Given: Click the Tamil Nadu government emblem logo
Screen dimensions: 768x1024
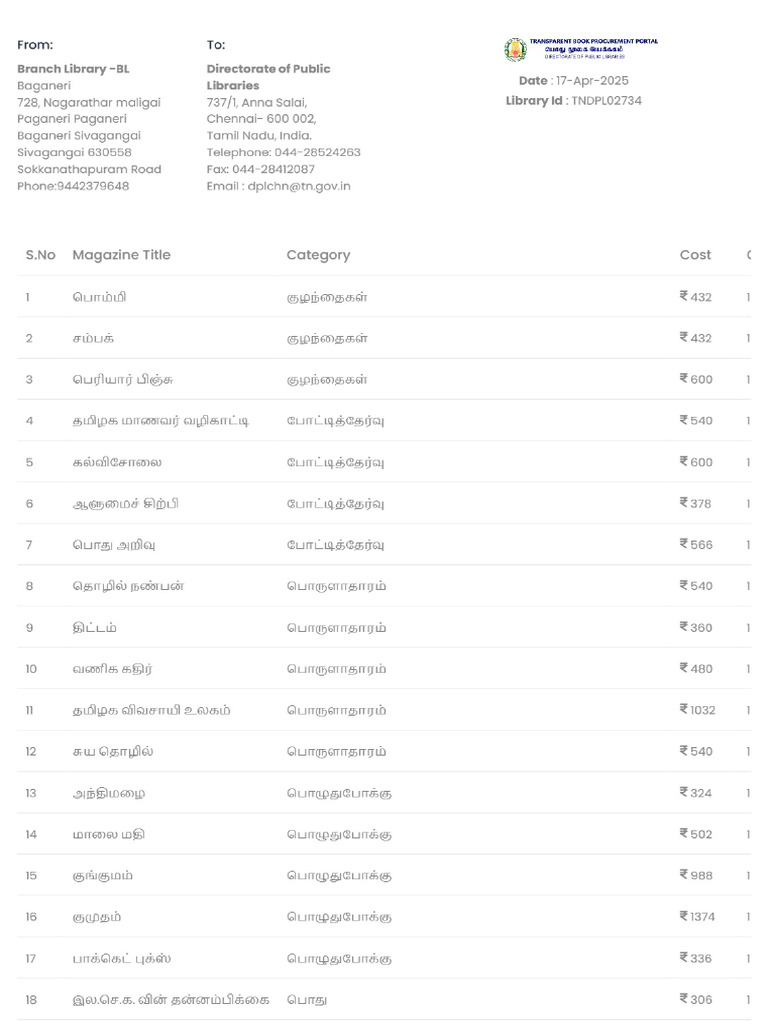Looking at the screenshot, I should coord(515,49).
